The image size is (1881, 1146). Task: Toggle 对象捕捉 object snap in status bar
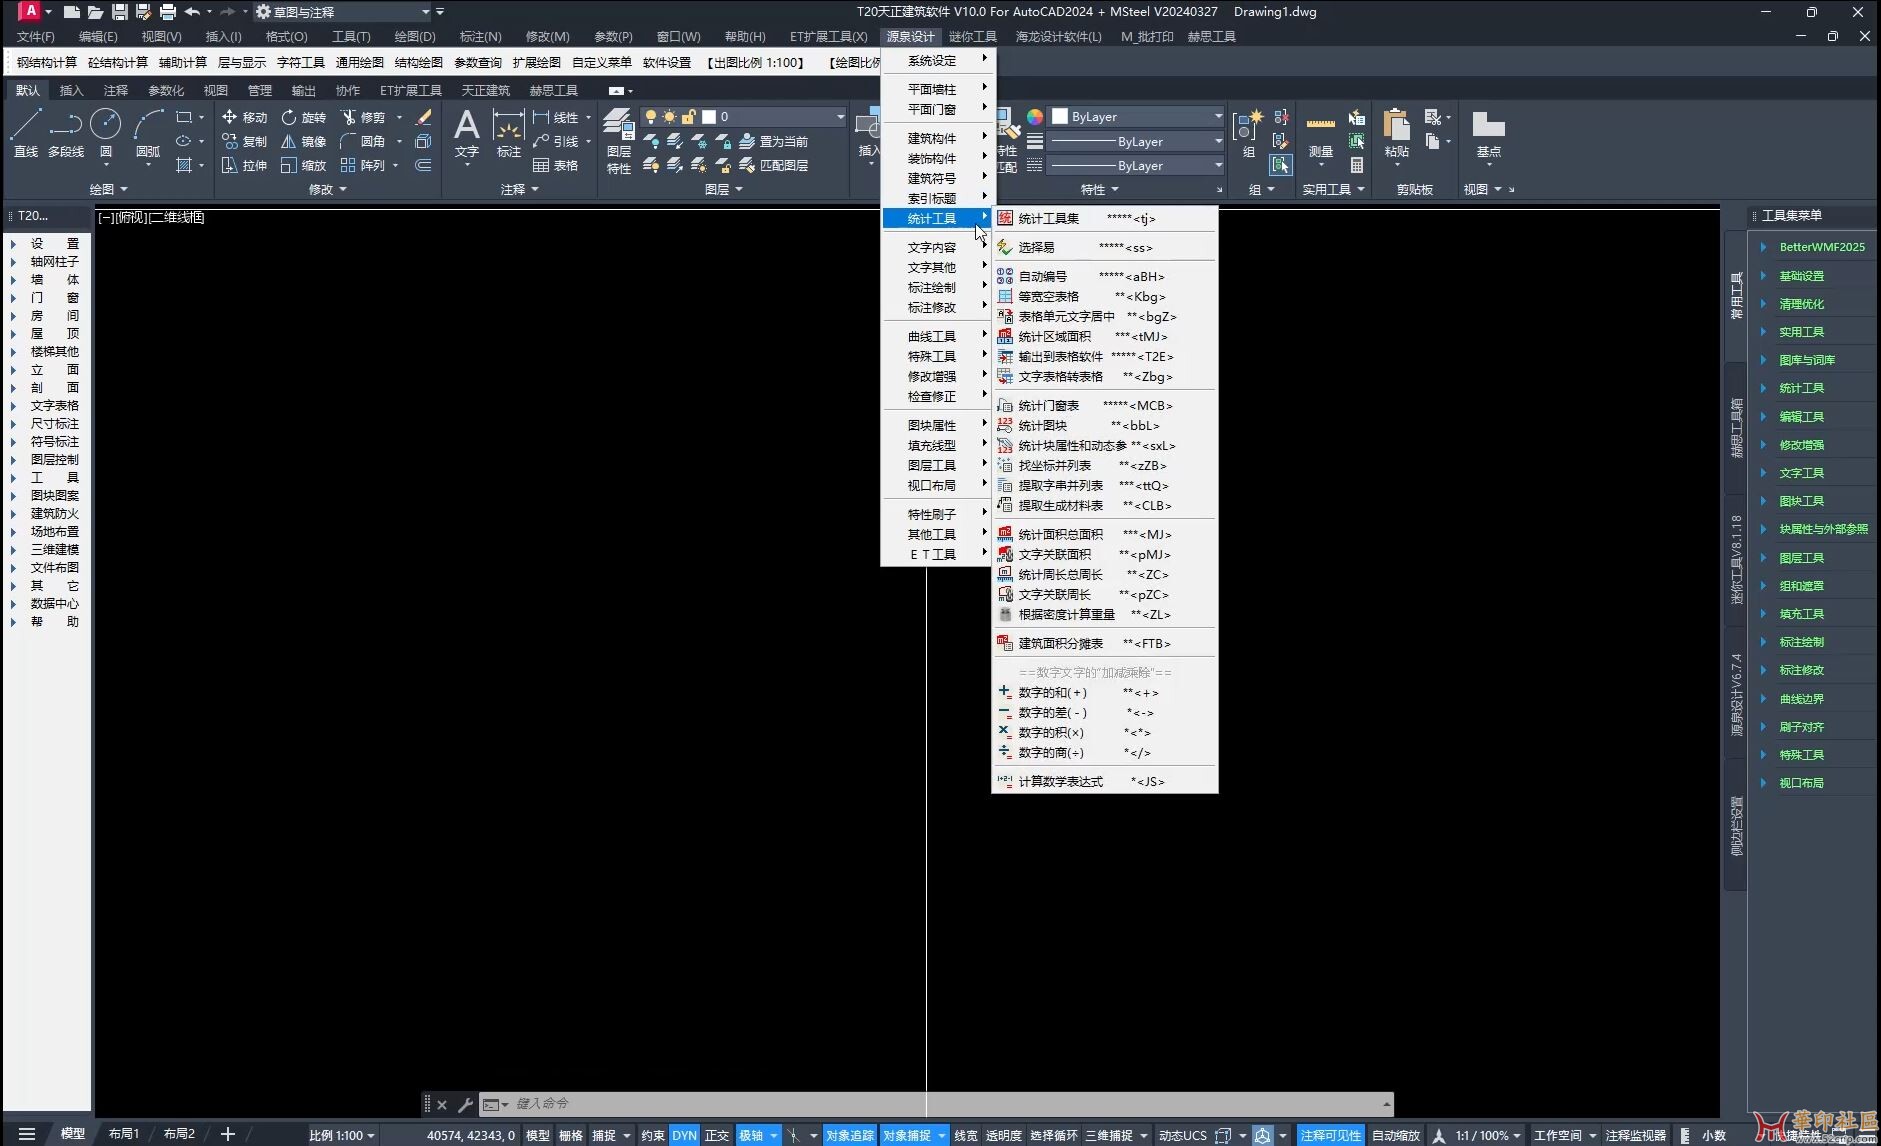pos(906,1135)
